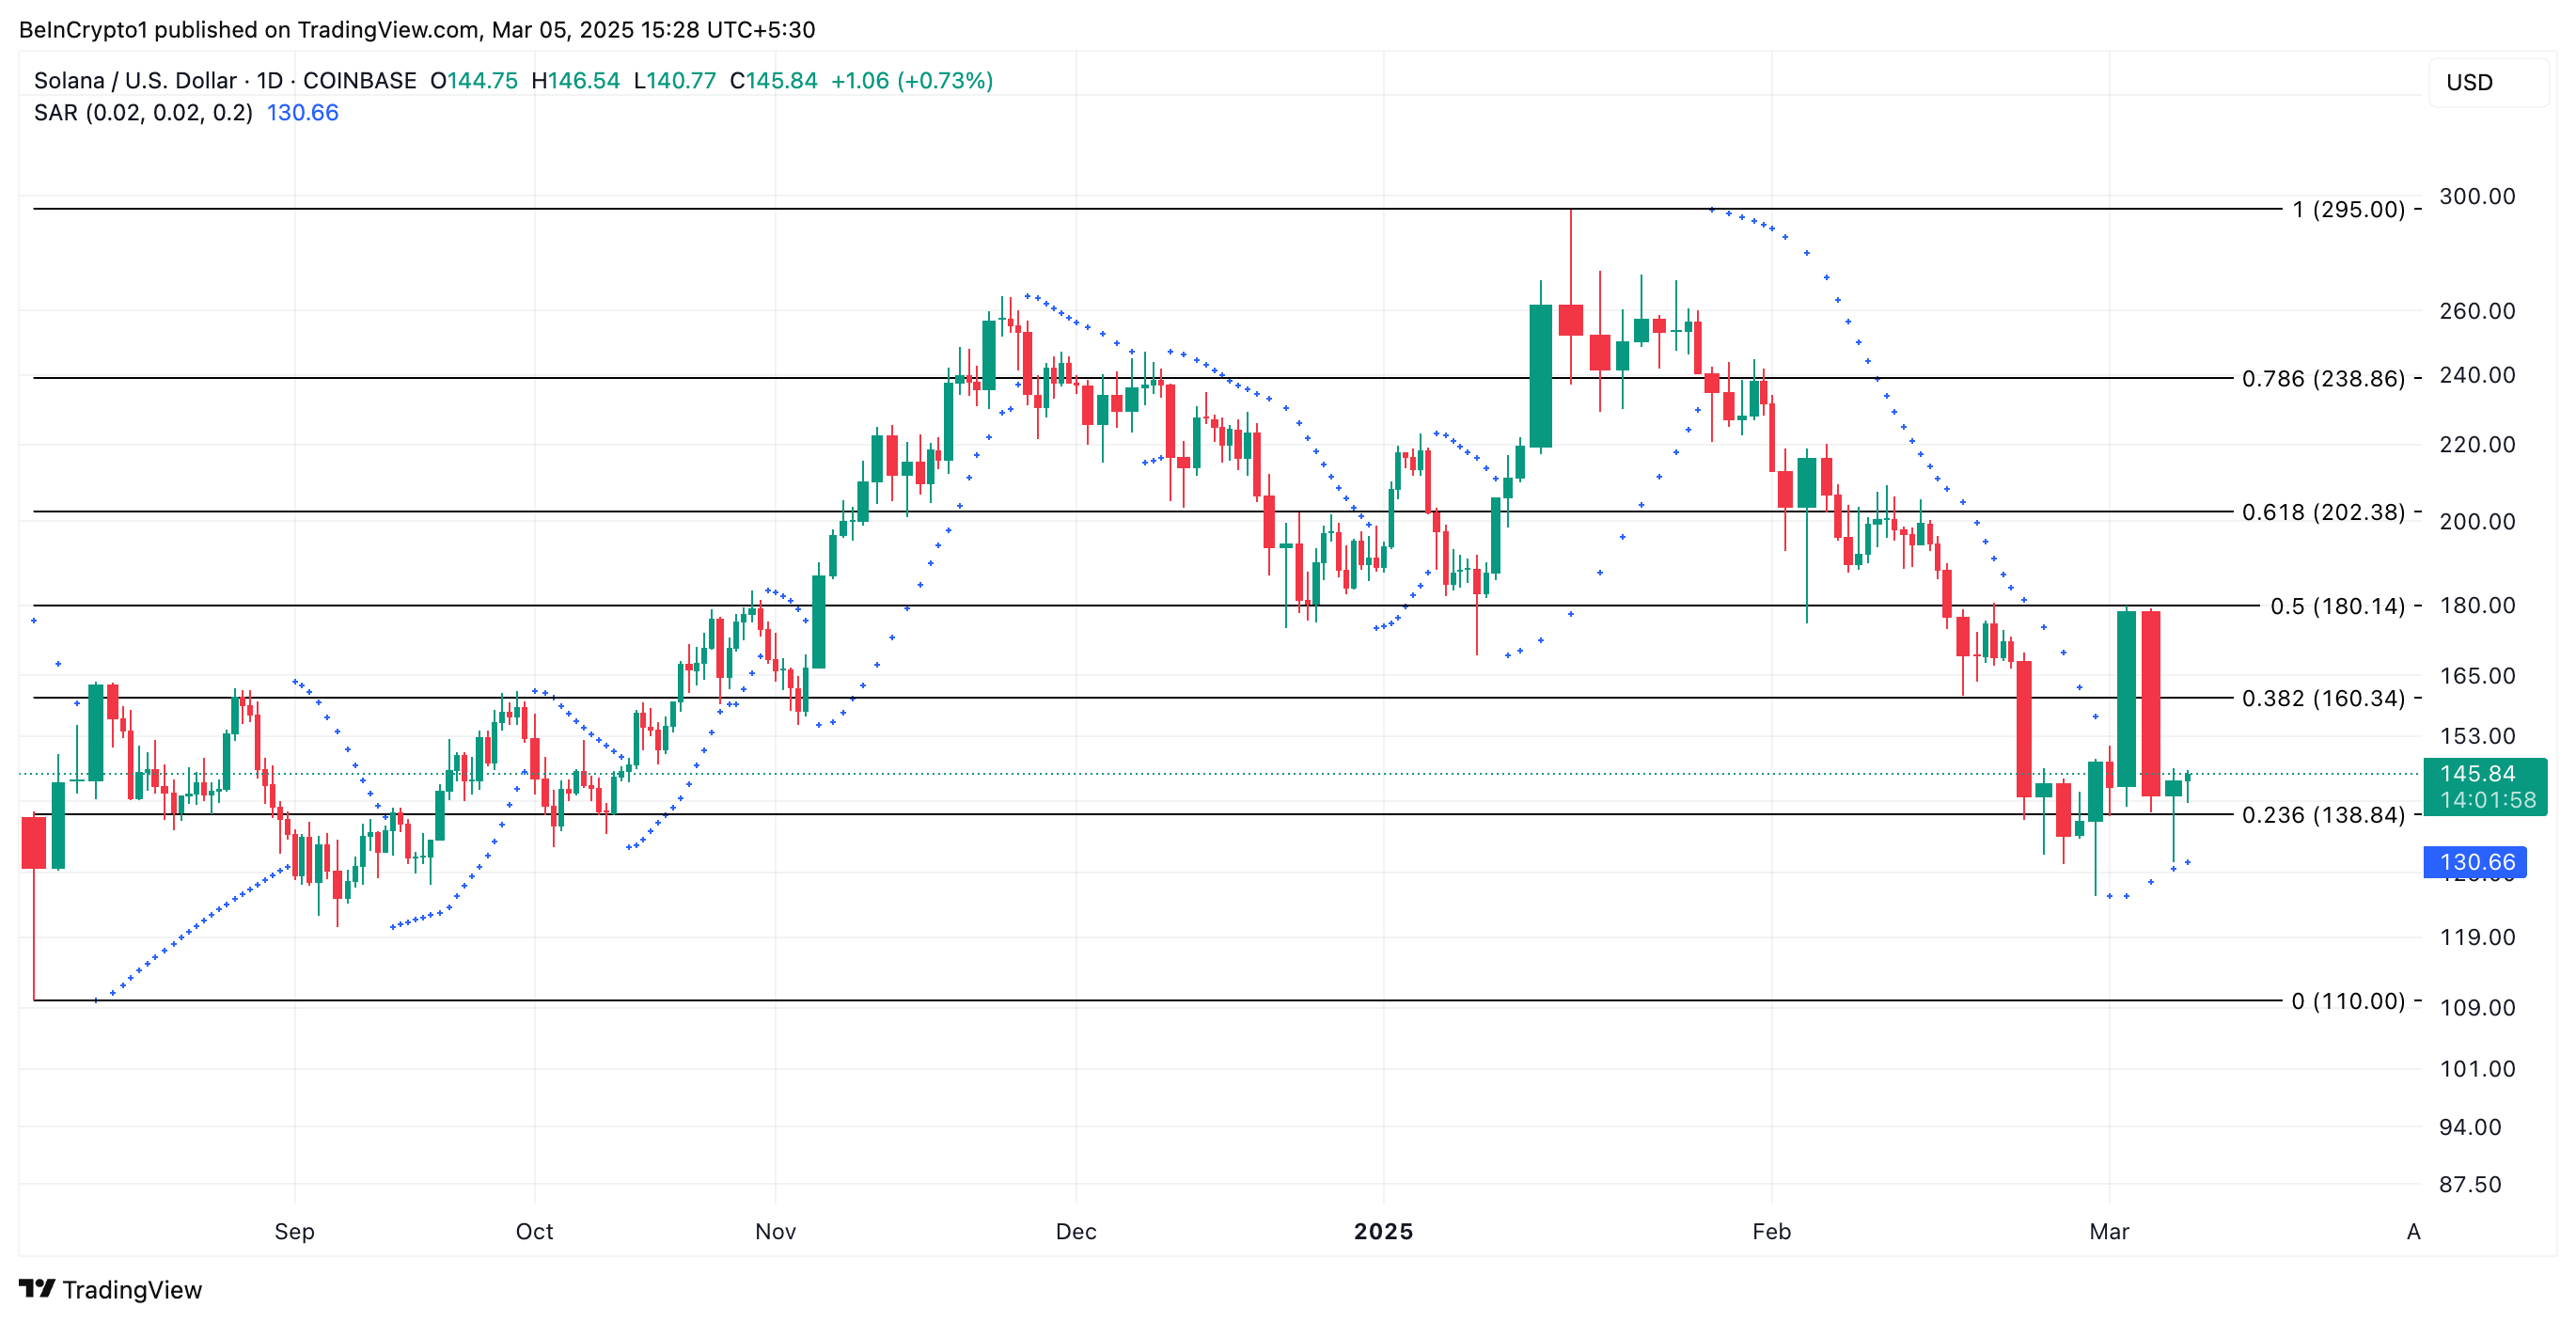Select the 0.382 (160.34) Fibonacci level label
This screenshot has height=1322, width=2576.
pyautogui.click(x=2322, y=698)
